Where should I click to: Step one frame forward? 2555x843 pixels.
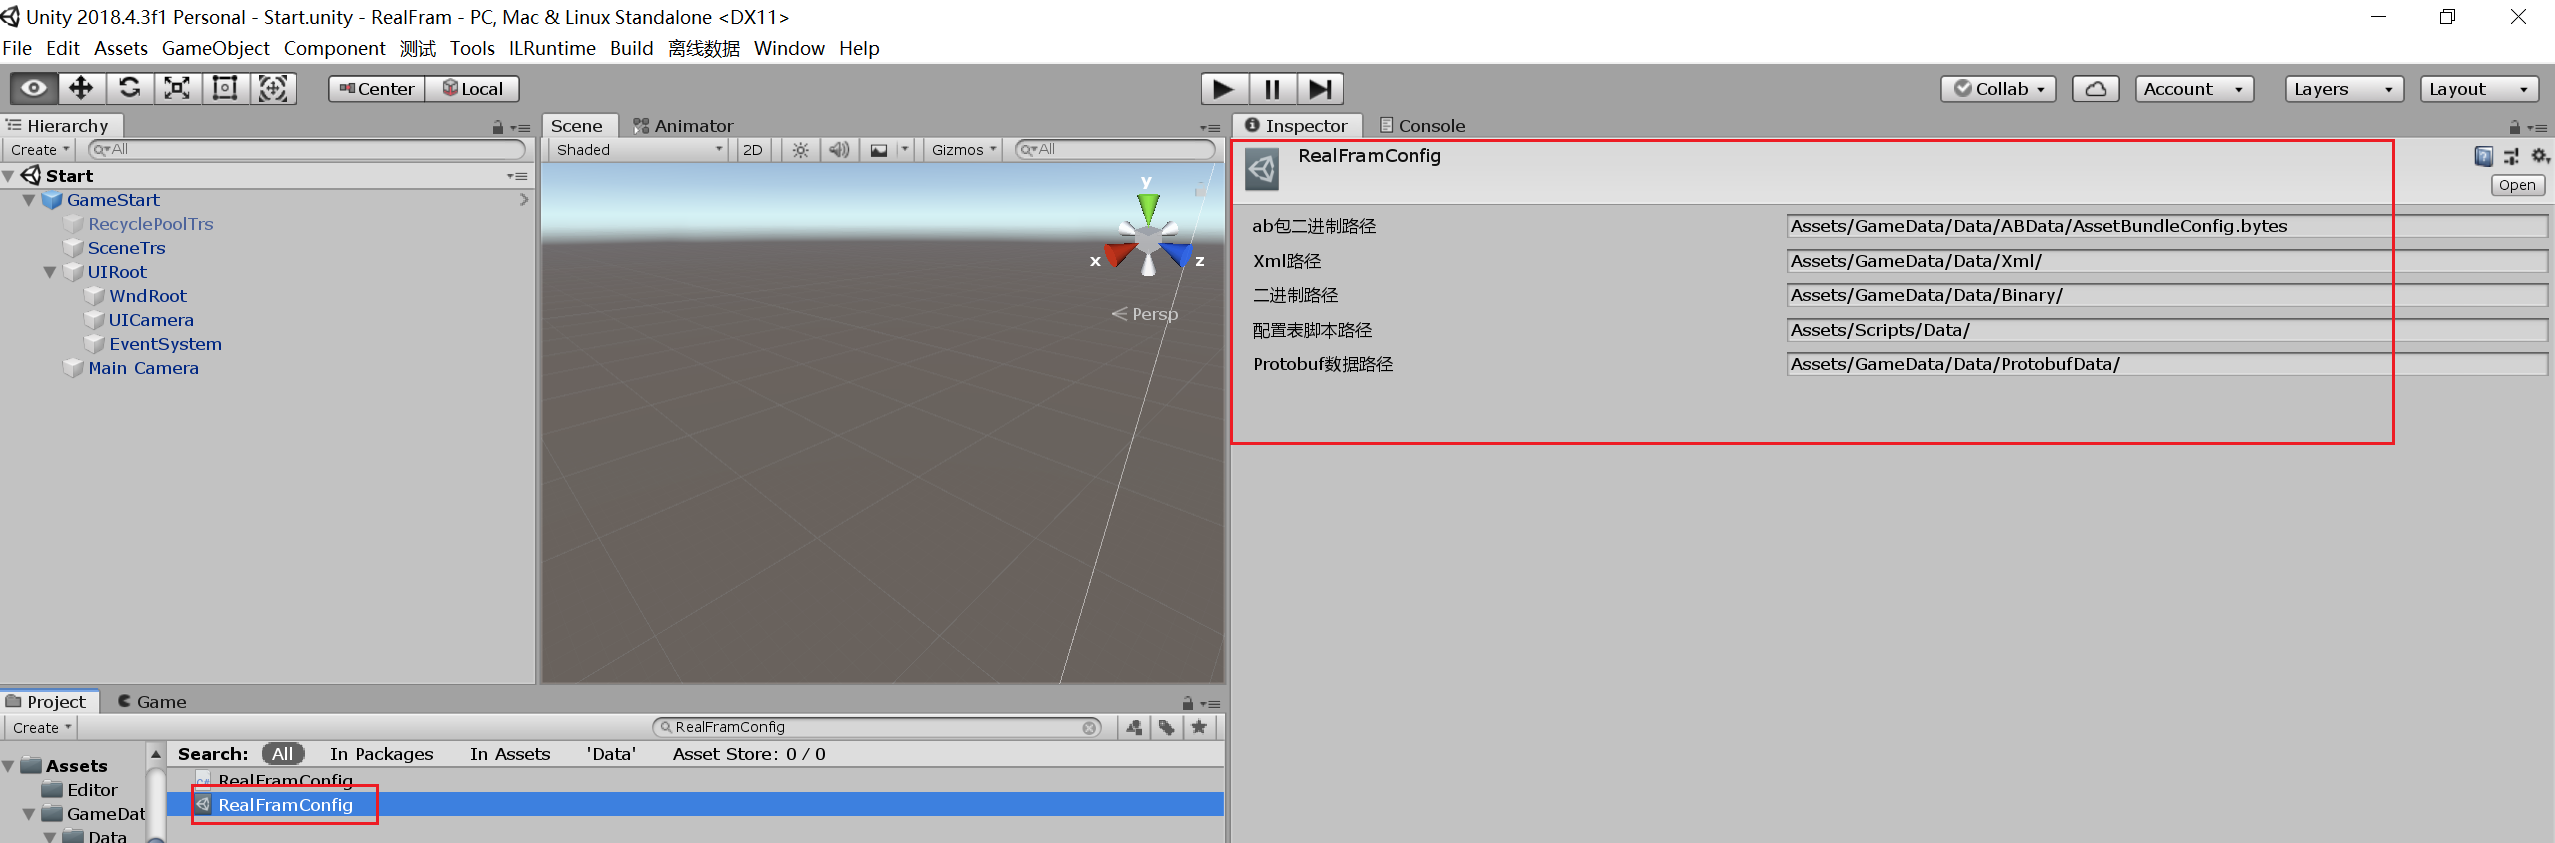pos(1320,89)
